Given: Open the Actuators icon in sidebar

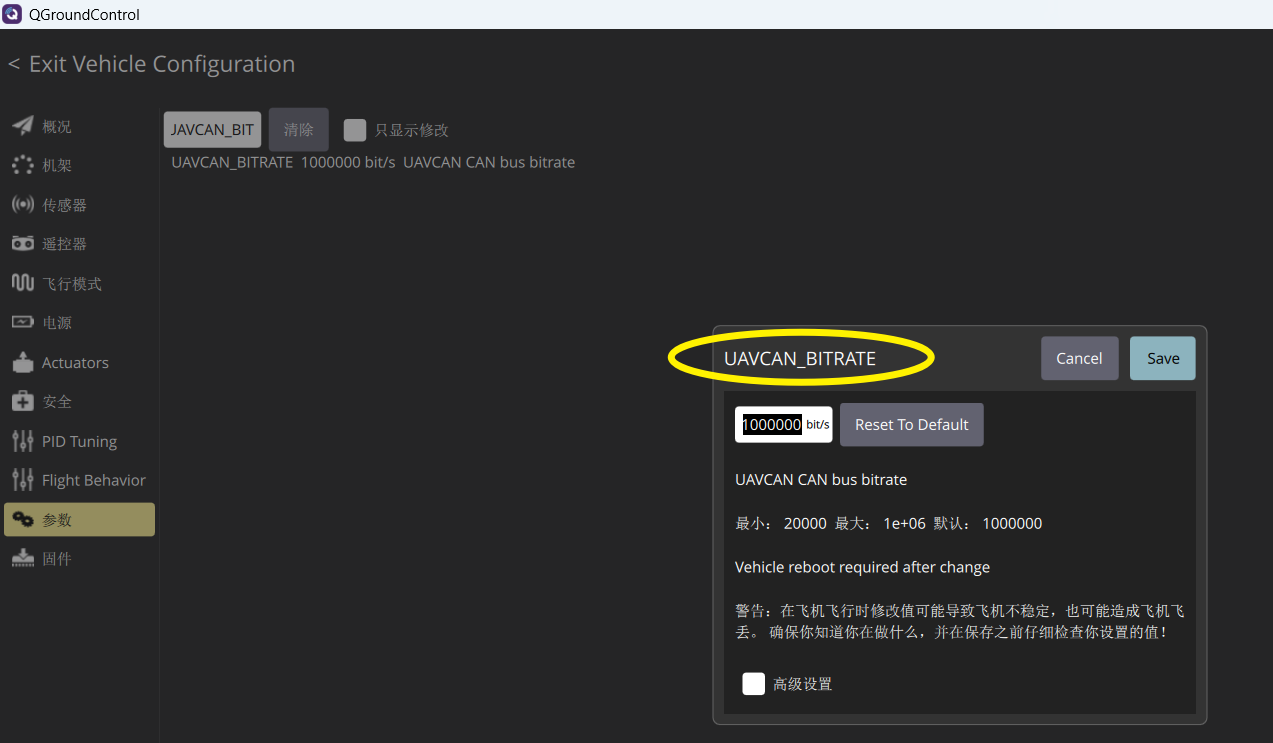Looking at the screenshot, I should 22,362.
